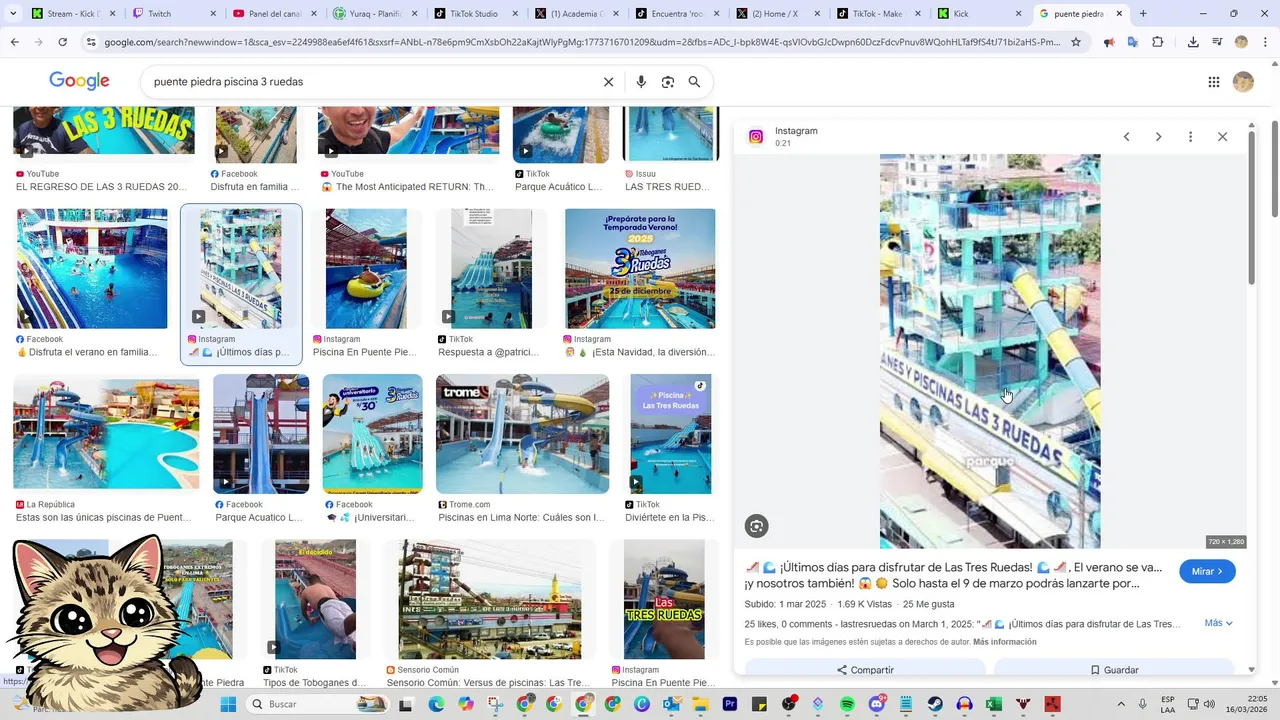Open the large preview image of Las 3 Ruedas
The height and width of the screenshot is (720, 1280).
pos(990,351)
